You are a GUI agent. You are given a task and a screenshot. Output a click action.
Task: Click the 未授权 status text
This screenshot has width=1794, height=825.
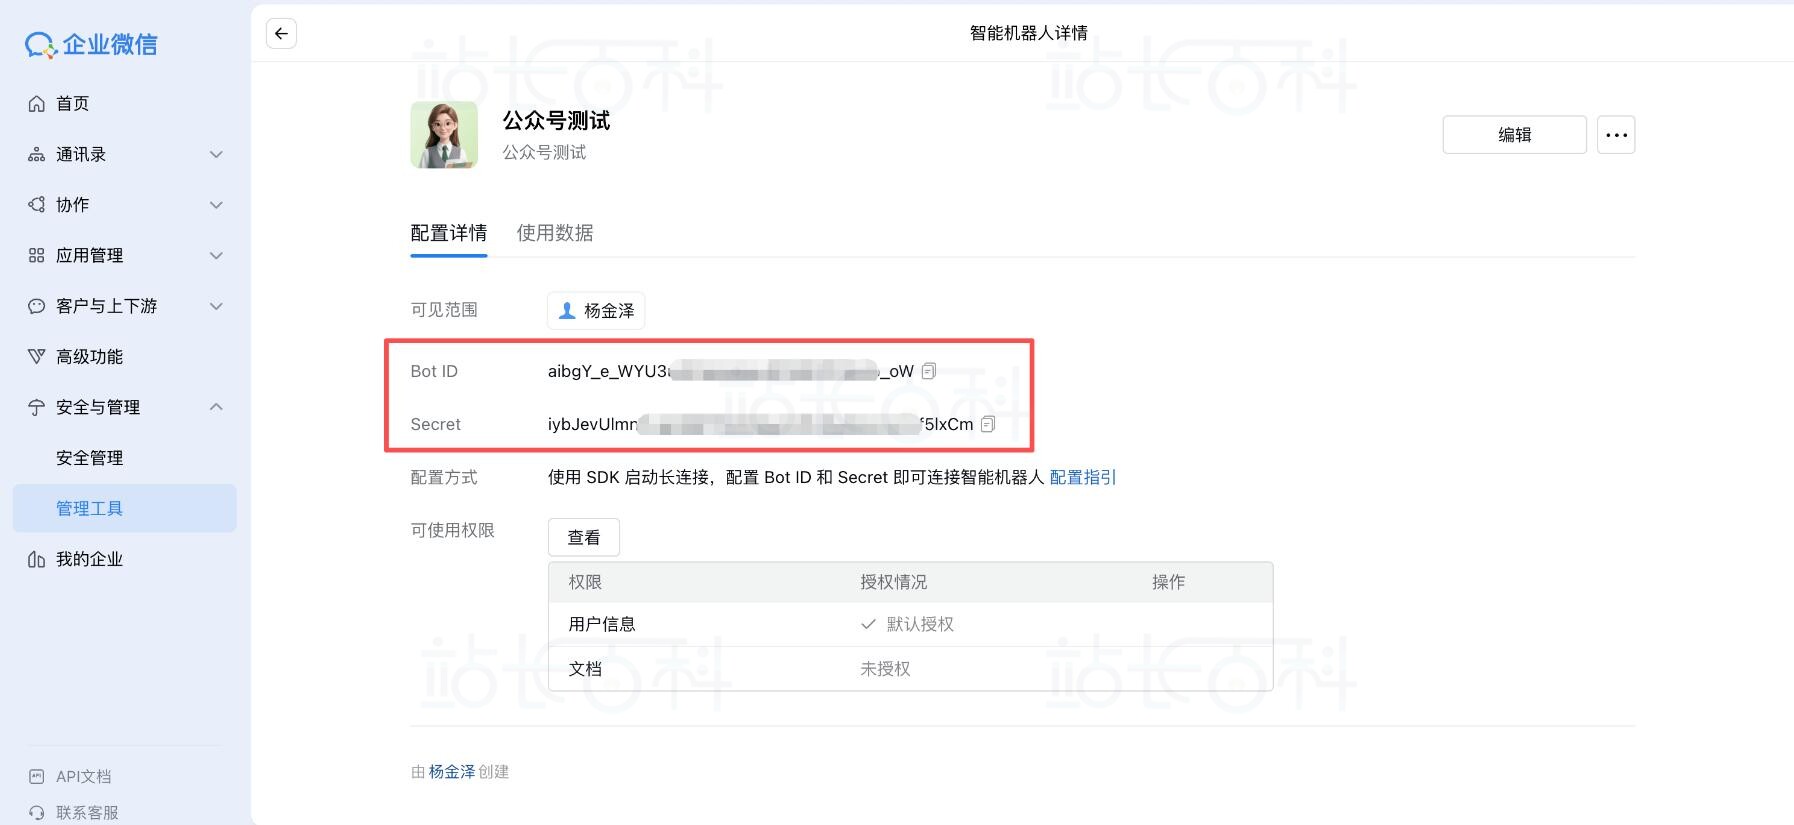[x=885, y=669]
